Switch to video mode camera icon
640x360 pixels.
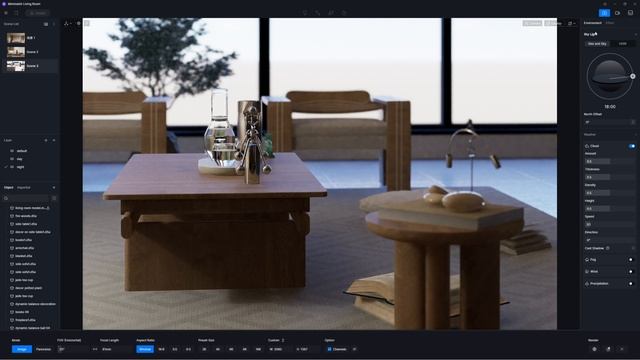tap(617, 13)
